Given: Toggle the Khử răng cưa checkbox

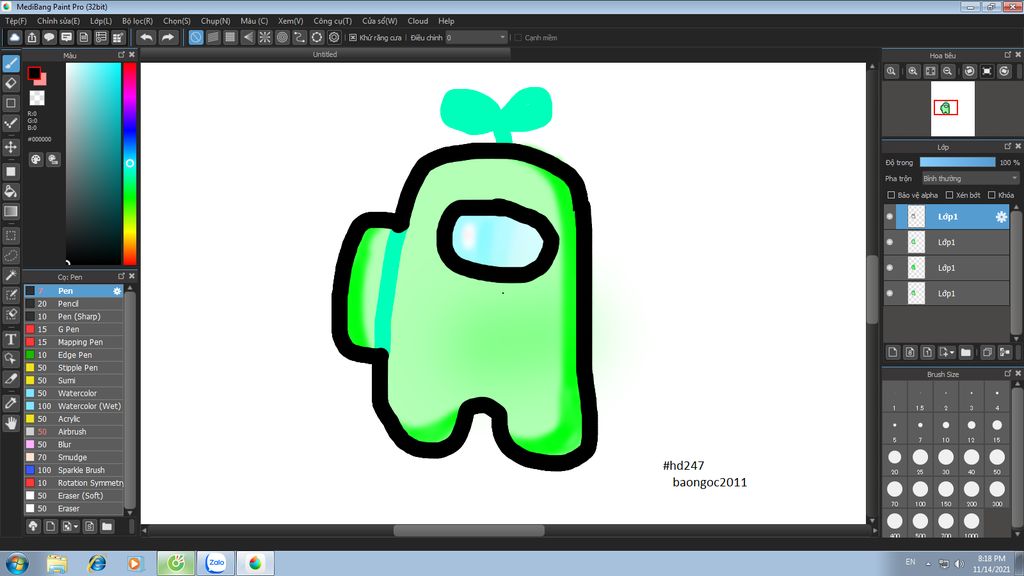Looking at the screenshot, I should pyautogui.click(x=353, y=38).
